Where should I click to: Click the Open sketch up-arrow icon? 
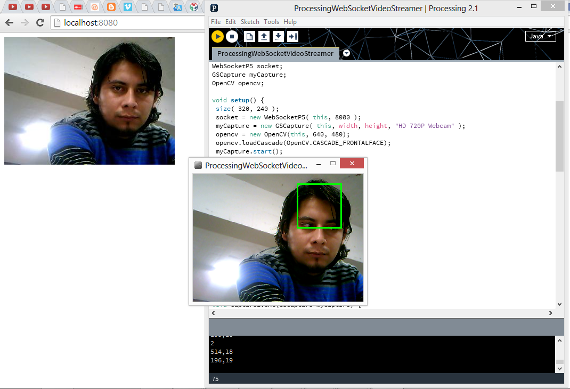264,36
